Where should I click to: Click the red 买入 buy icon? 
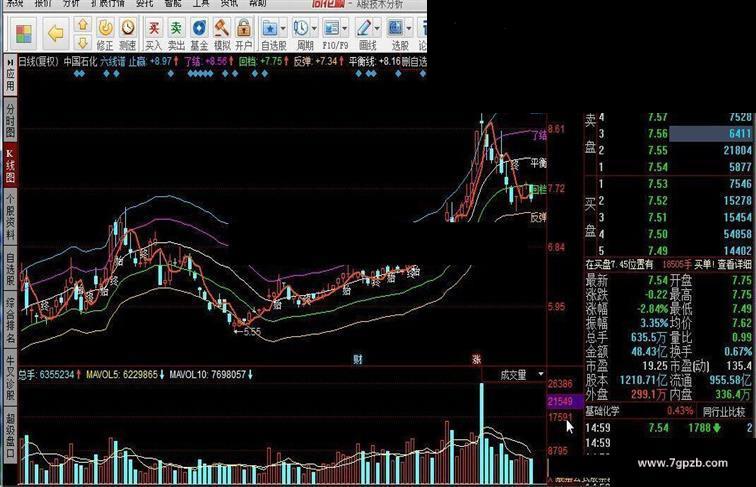pos(154,28)
